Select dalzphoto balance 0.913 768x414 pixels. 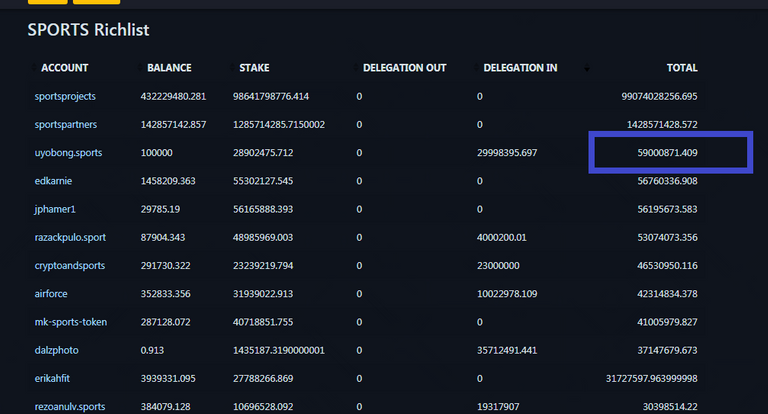(152, 350)
